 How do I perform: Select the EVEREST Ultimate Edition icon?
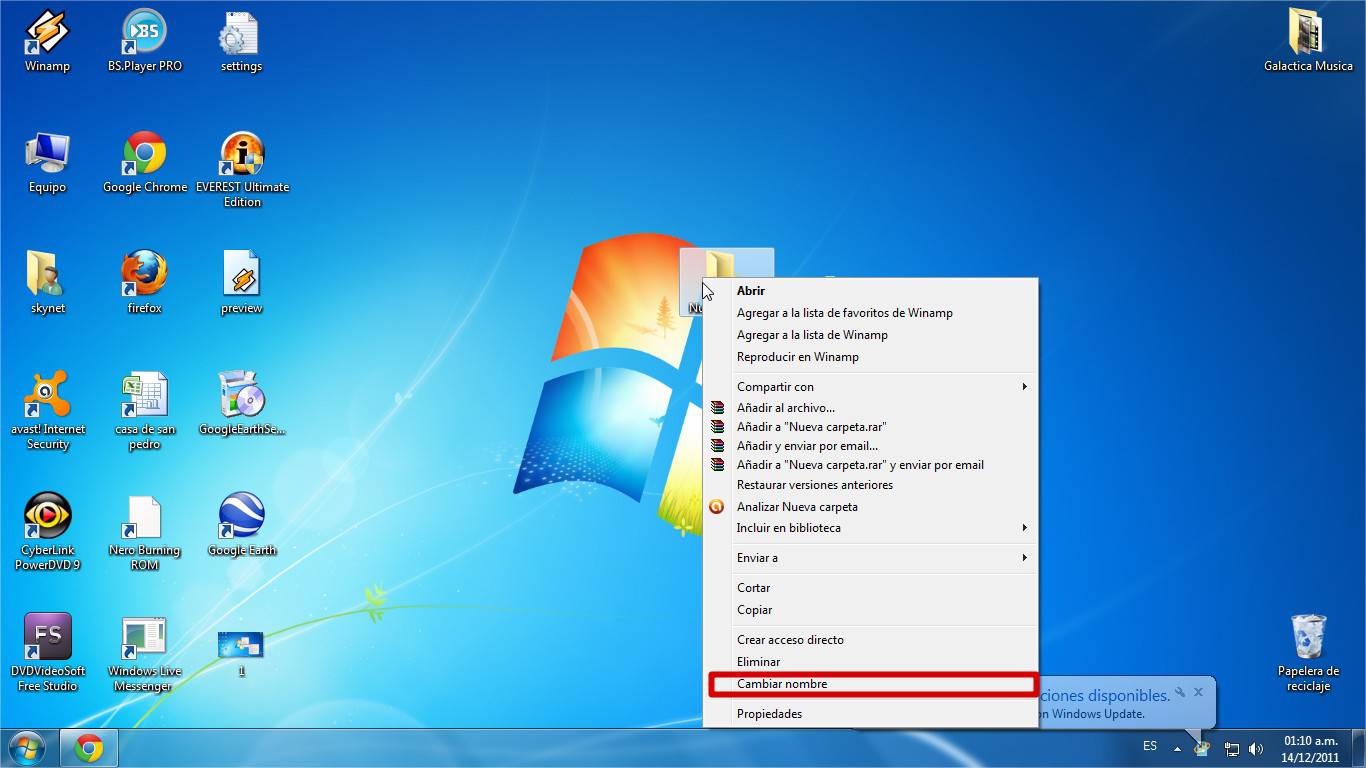(242, 155)
